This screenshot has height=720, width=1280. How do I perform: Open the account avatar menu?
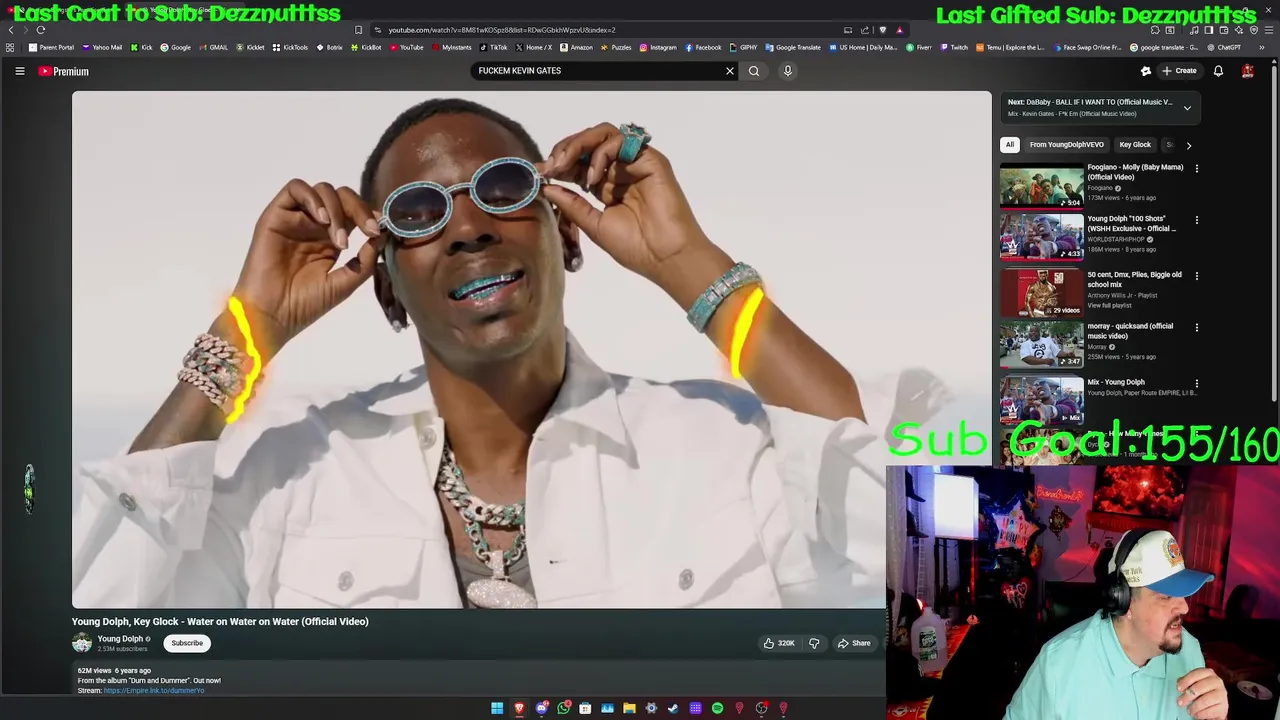pos(1247,71)
